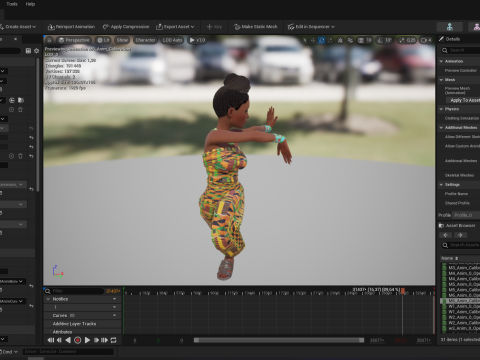Collapse the Settings section in Details

441,185
